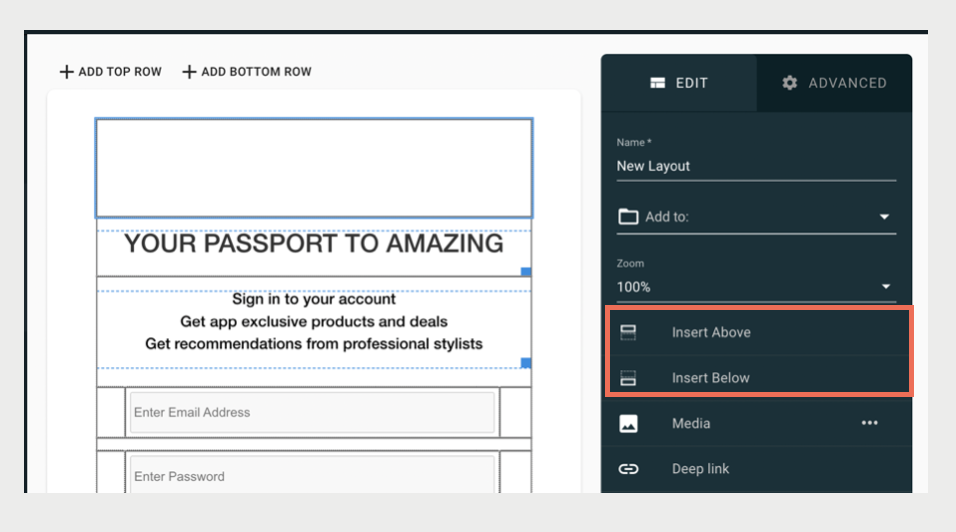
Task: Select the Deep link option
Action: pyautogui.click(x=756, y=469)
